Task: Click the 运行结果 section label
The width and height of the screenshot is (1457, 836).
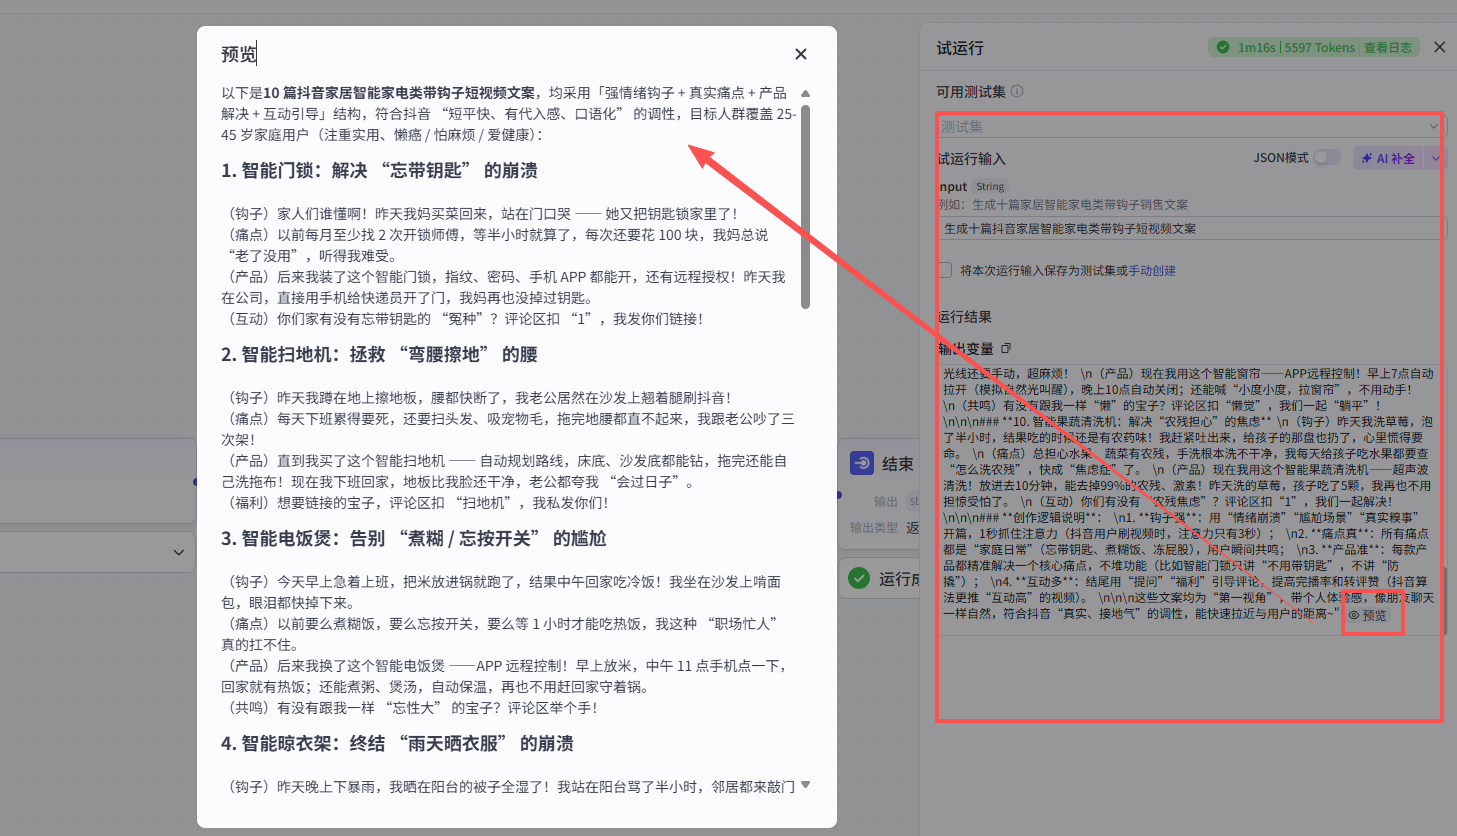Action: tap(964, 317)
